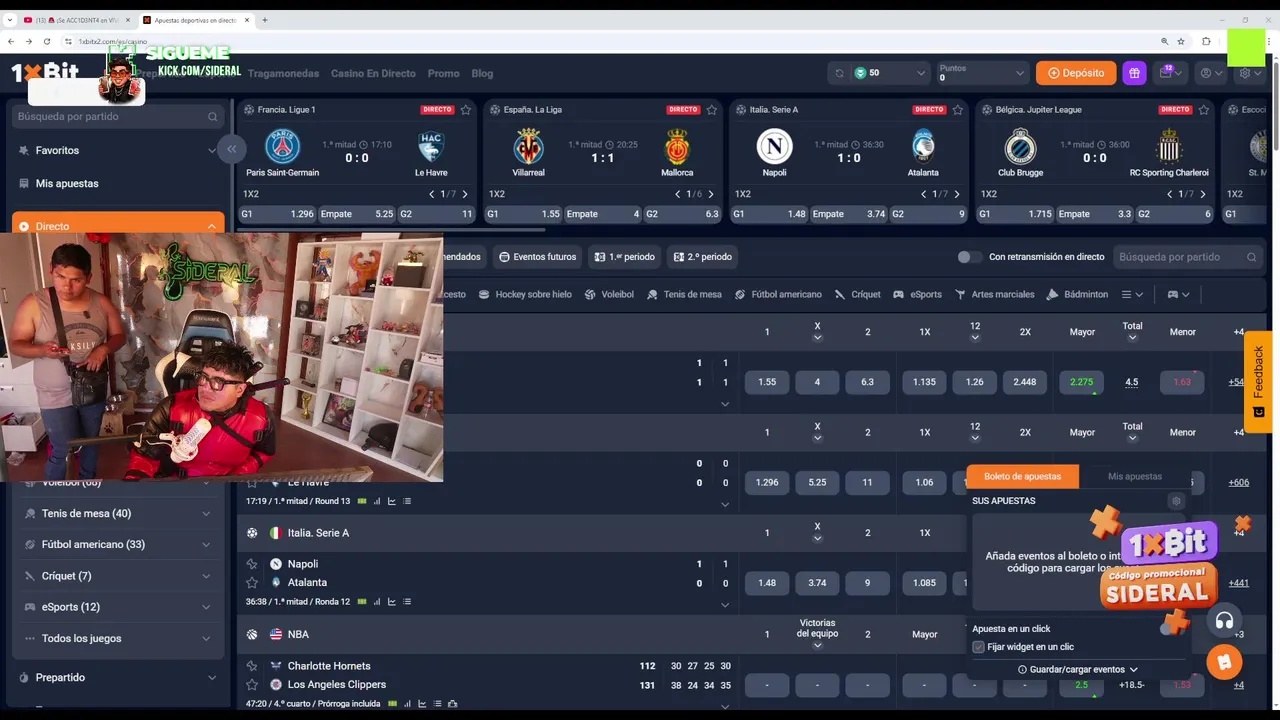The image size is (1280, 720).
Task: Toggle Con retransmisión en directo switch
Action: 968,257
